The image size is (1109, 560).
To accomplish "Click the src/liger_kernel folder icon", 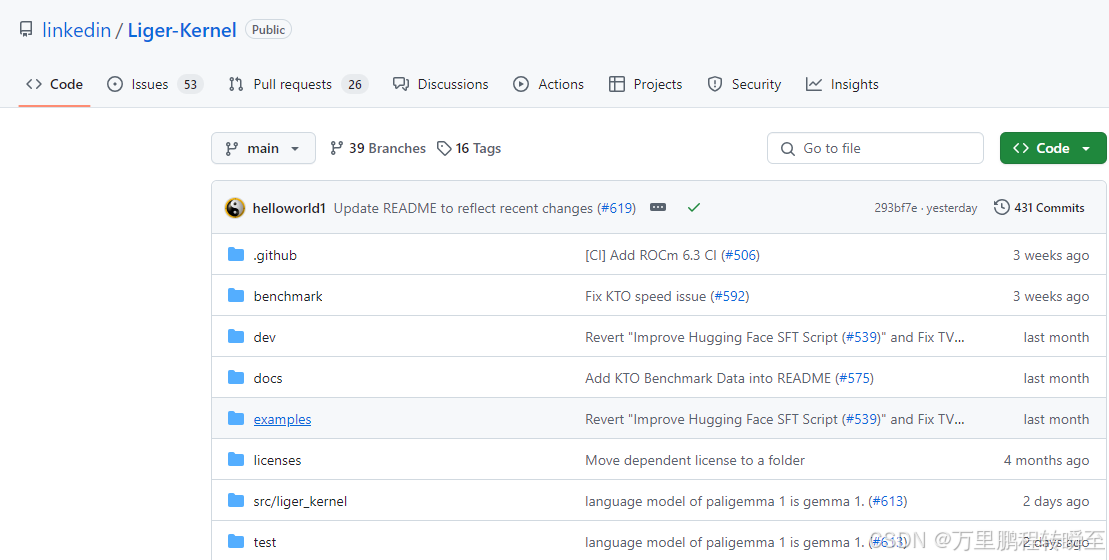I will [x=236, y=501].
